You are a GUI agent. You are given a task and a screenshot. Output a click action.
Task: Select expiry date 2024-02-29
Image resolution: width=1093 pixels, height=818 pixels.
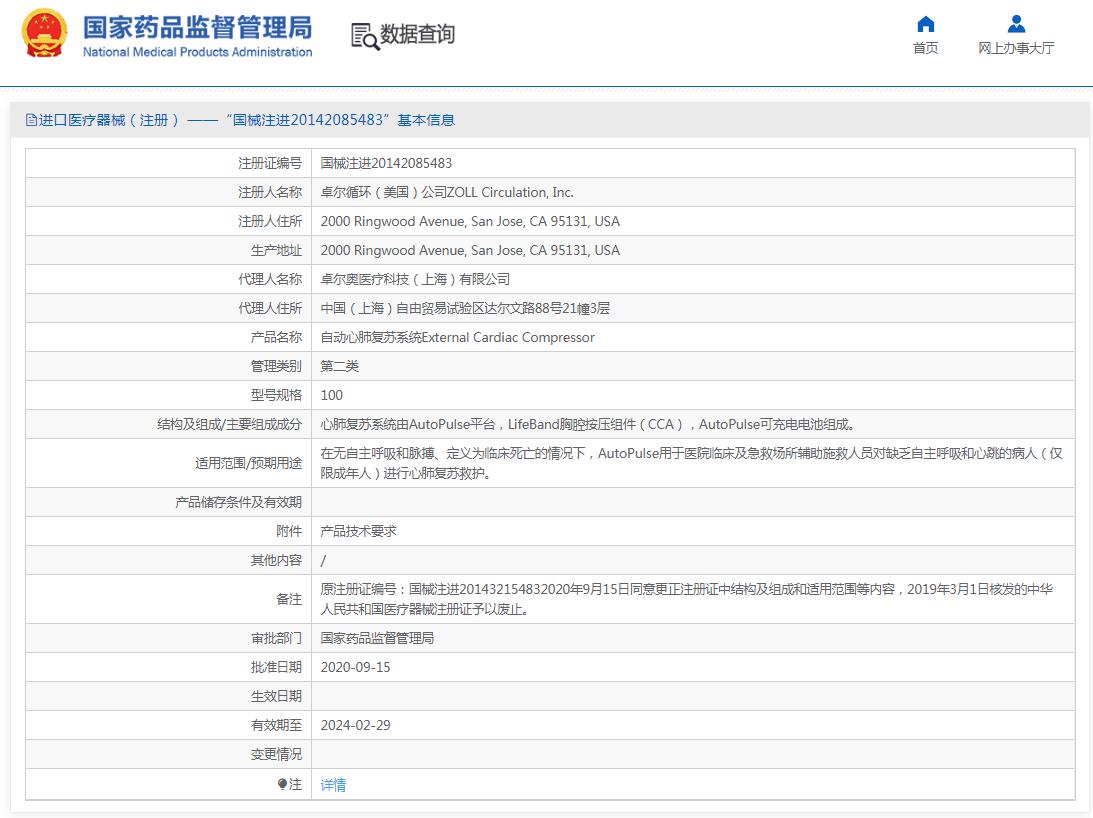[356, 725]
